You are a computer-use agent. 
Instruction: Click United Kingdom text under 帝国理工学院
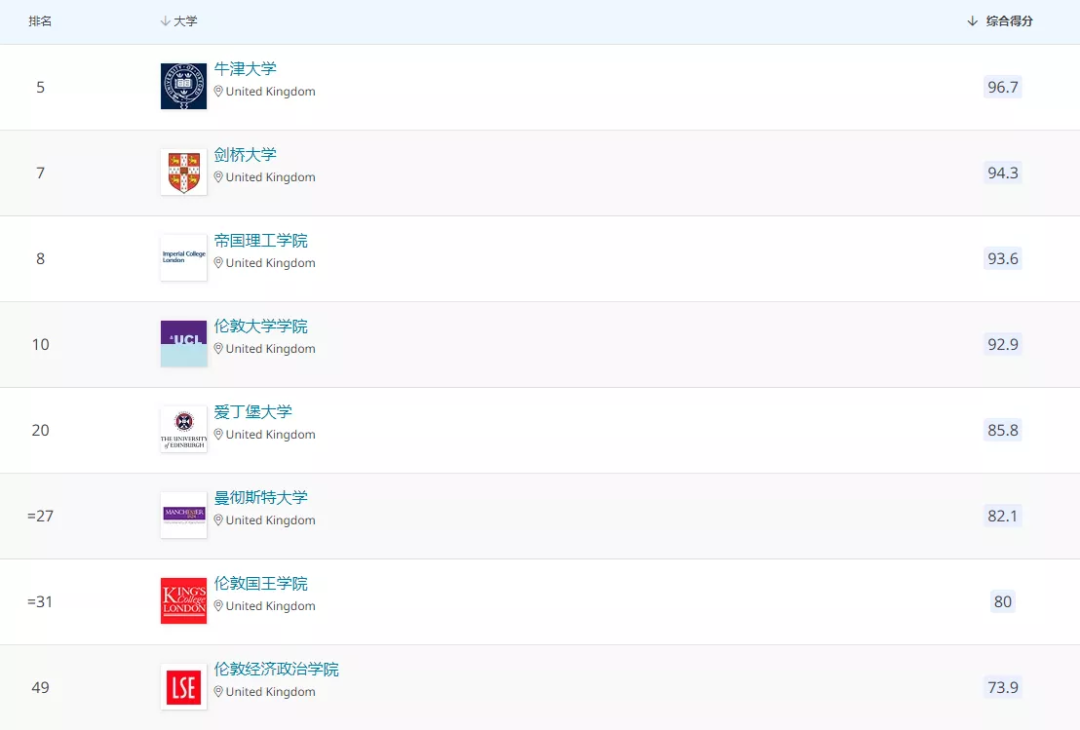click(271, 263)
